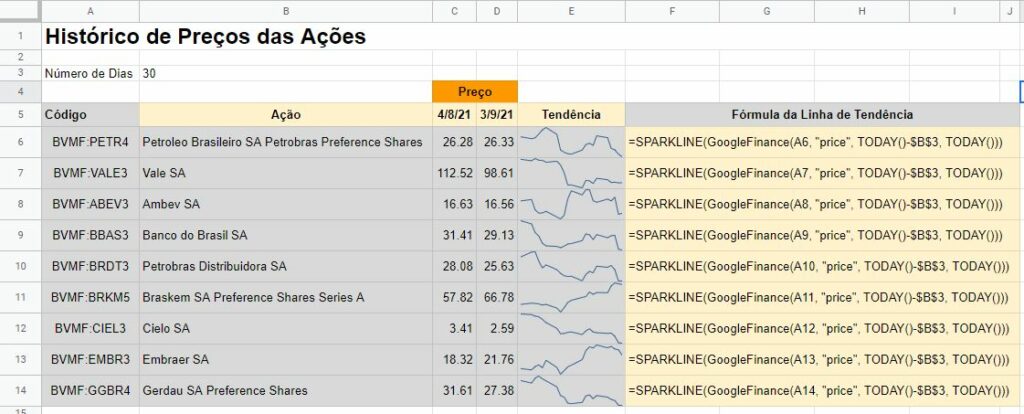Select the Braskem sparkline chart cell
Image resolution: width=1024 pixels, height=414 pixels.
[571, 297]
